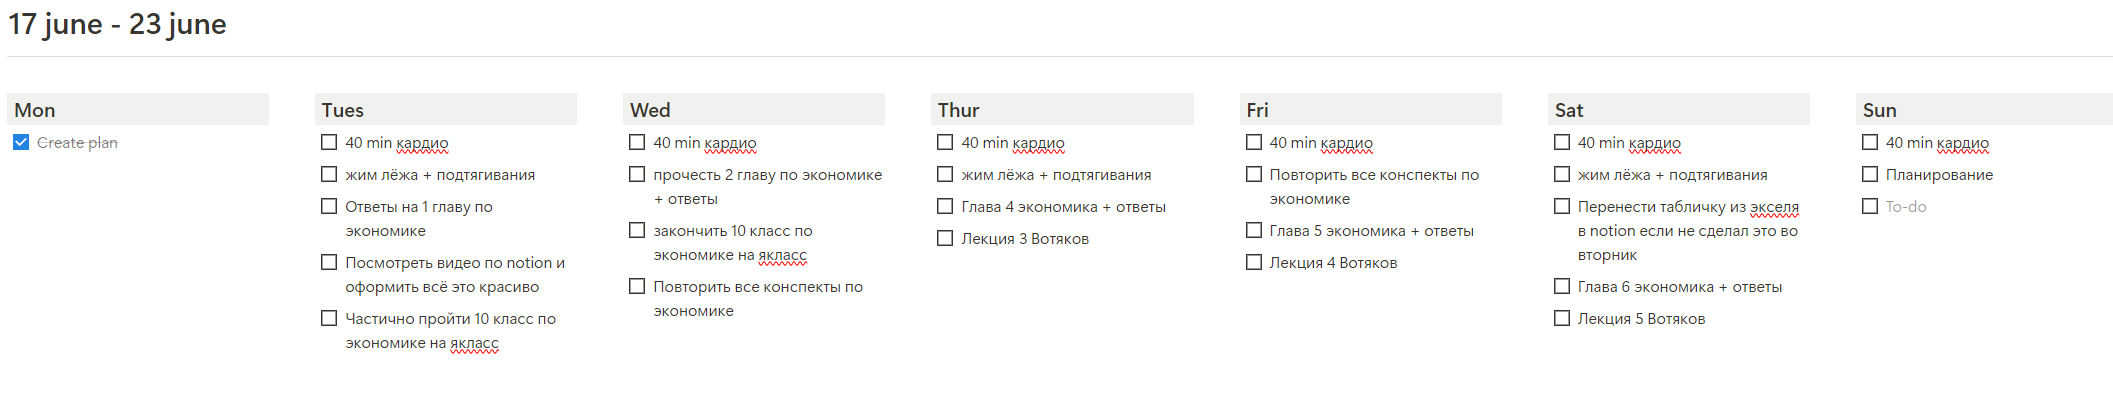This screenshot has height=414, width=2113.
Task: Tick 'Глава 5 экономика + ответы' checkbox
Action: click(x=1254, y=230)
